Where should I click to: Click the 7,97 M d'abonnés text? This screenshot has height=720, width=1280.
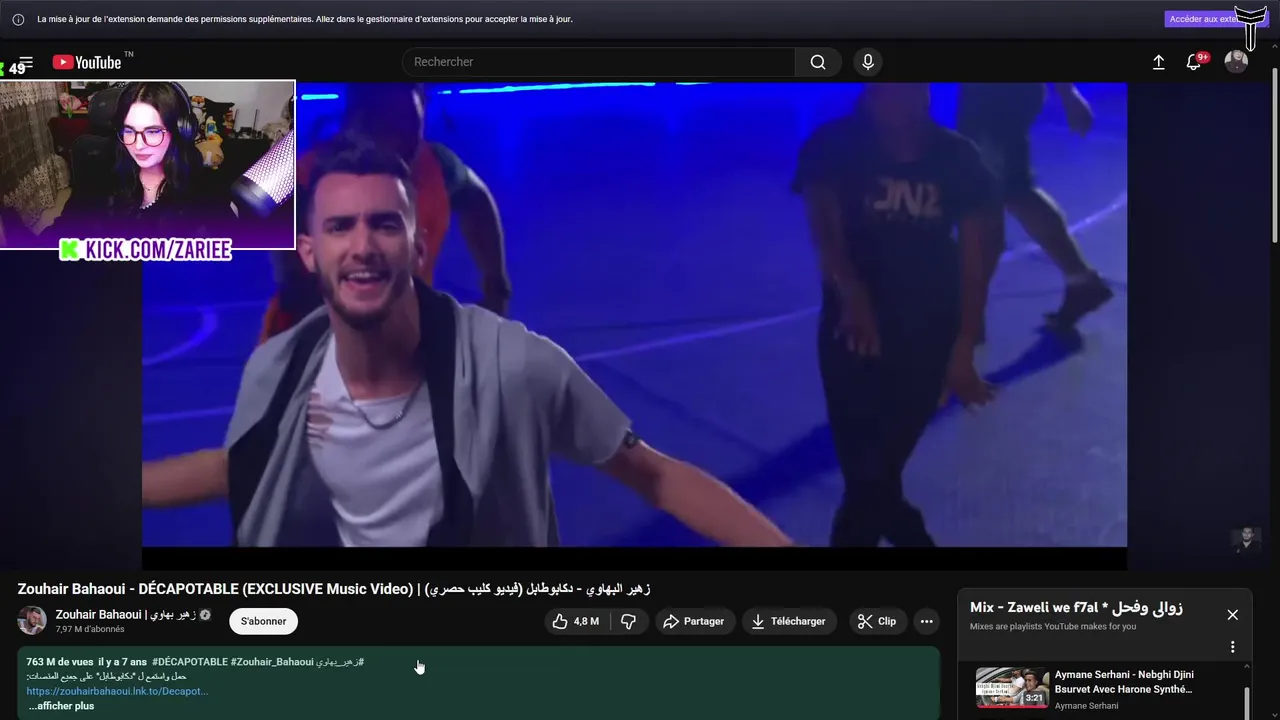click(90, 629)
